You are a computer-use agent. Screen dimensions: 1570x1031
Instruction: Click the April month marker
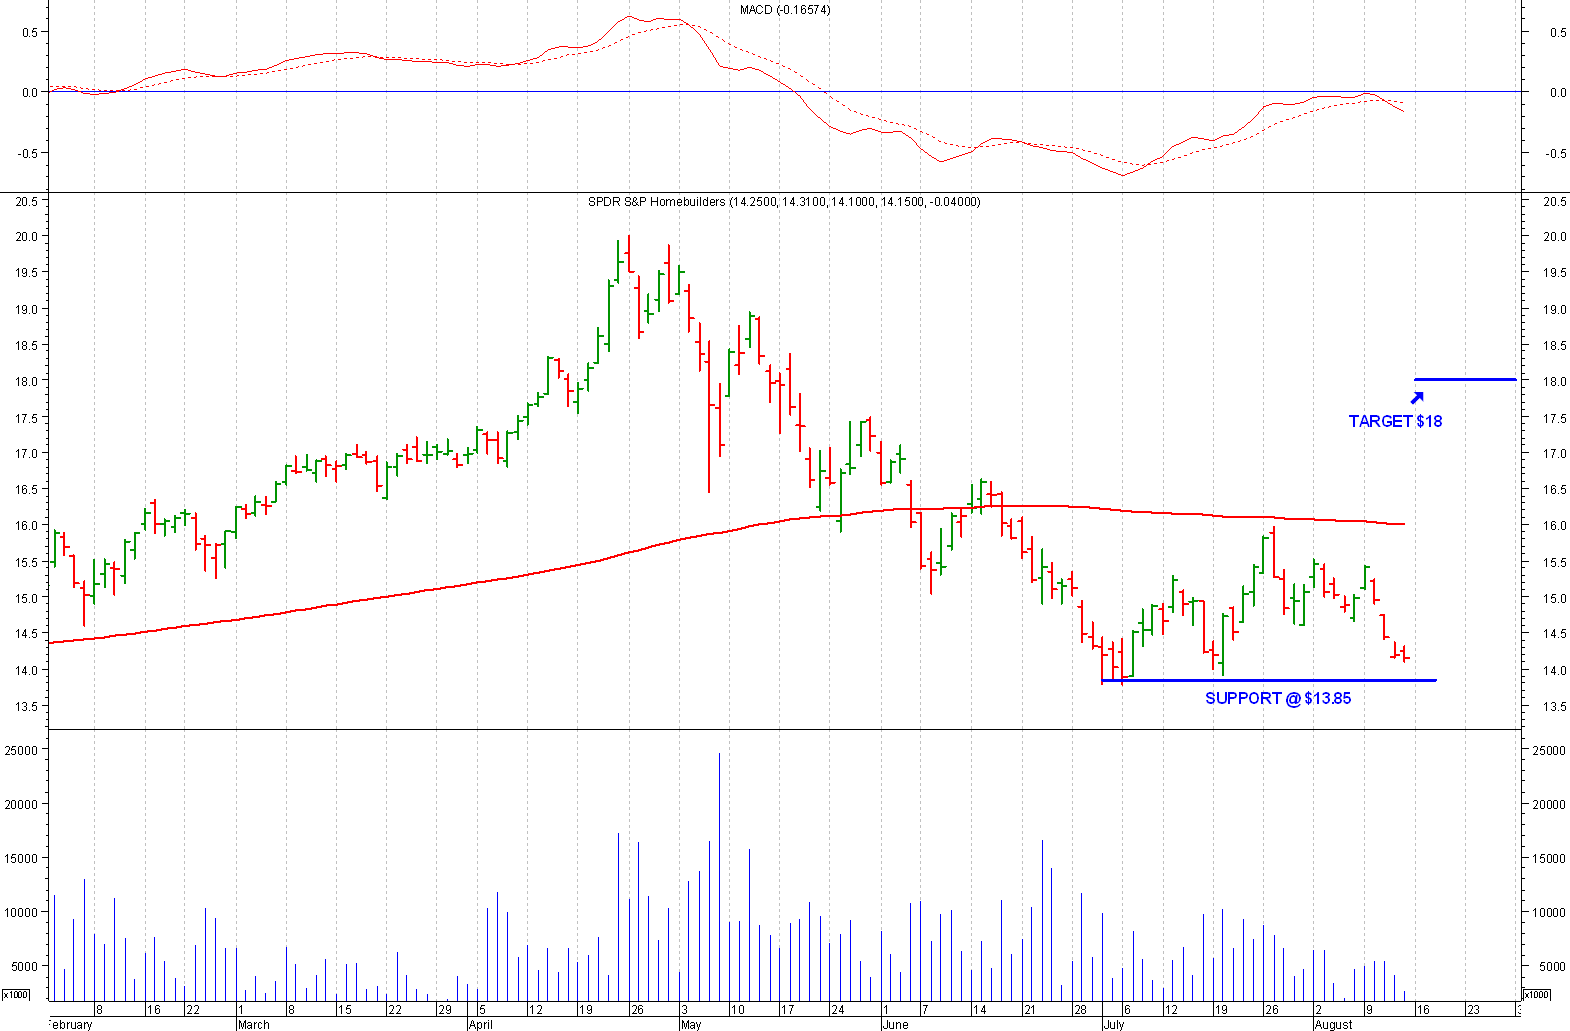point(481,1024)
